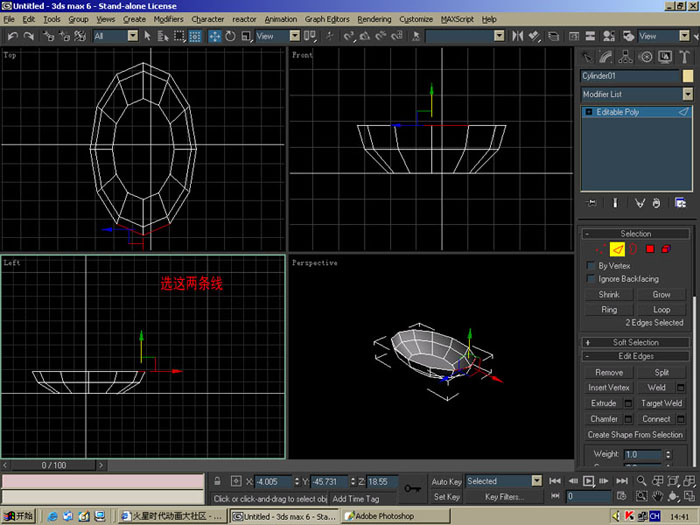Open the File menu
This screenshot has width=700, height=525.
(x=9, y=19)
